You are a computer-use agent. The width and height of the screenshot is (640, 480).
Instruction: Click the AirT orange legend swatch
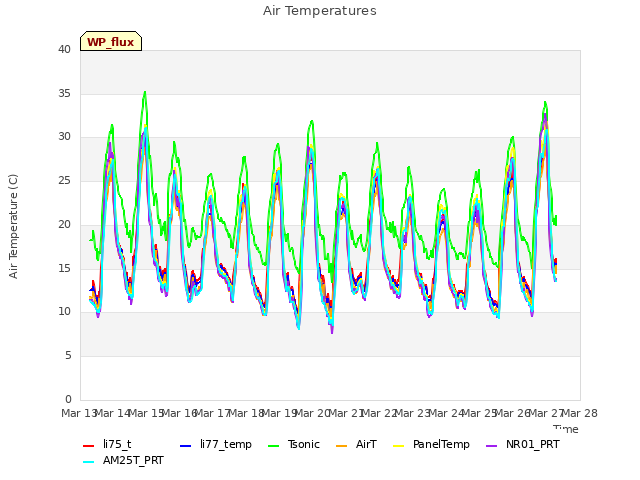click(x=341, y=446)
